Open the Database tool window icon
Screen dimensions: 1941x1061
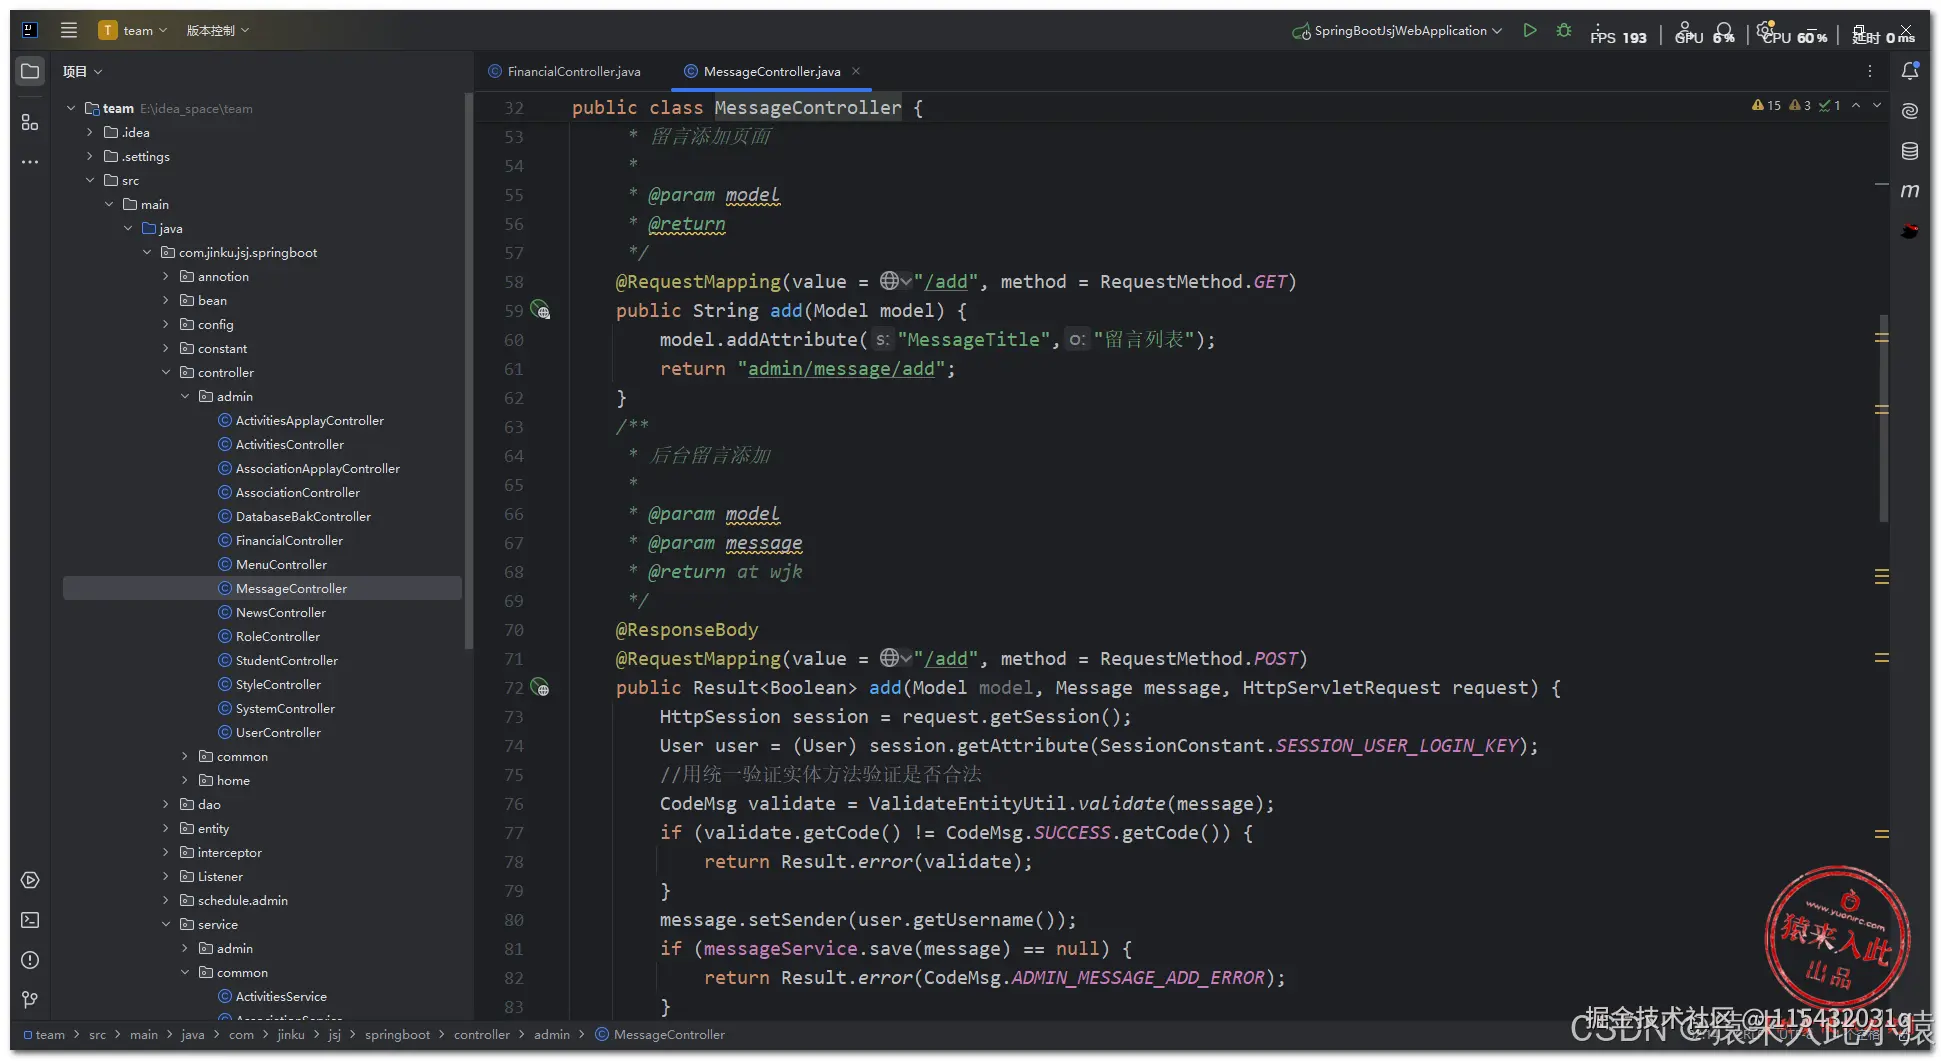tap(1910, 151)
